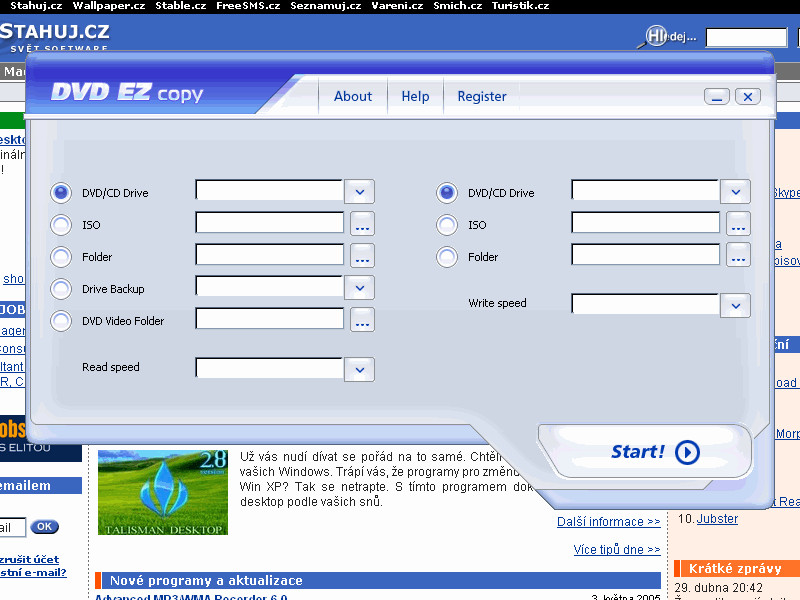Click destination Folder path field

[x=646, y=255]
